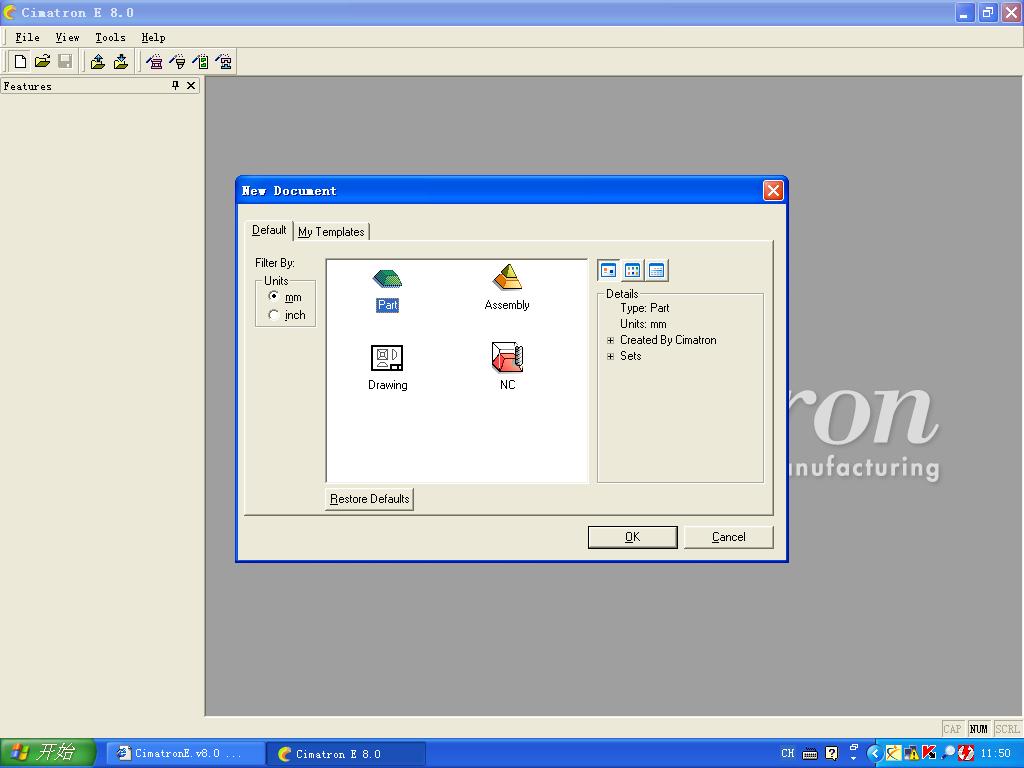Click the Open File folder icon
This screenshot has height=768, width=1024.
[42, 61]
